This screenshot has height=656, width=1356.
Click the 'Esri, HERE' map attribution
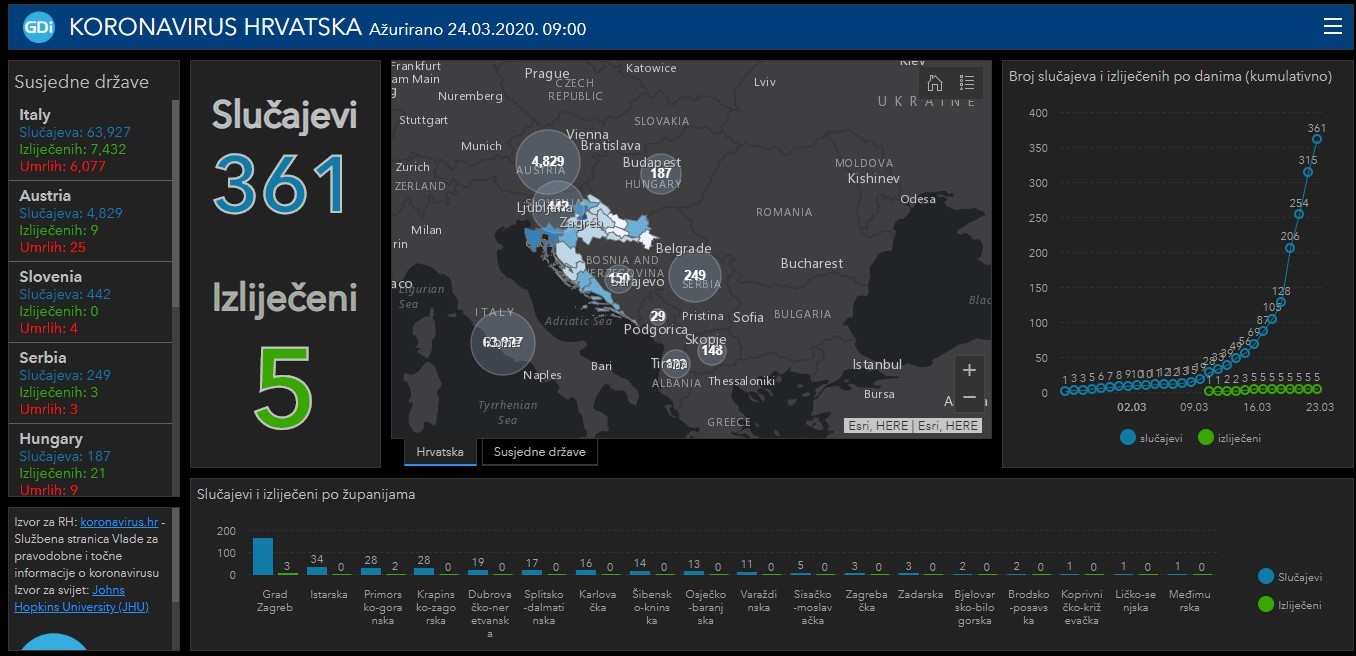(913, 426)
